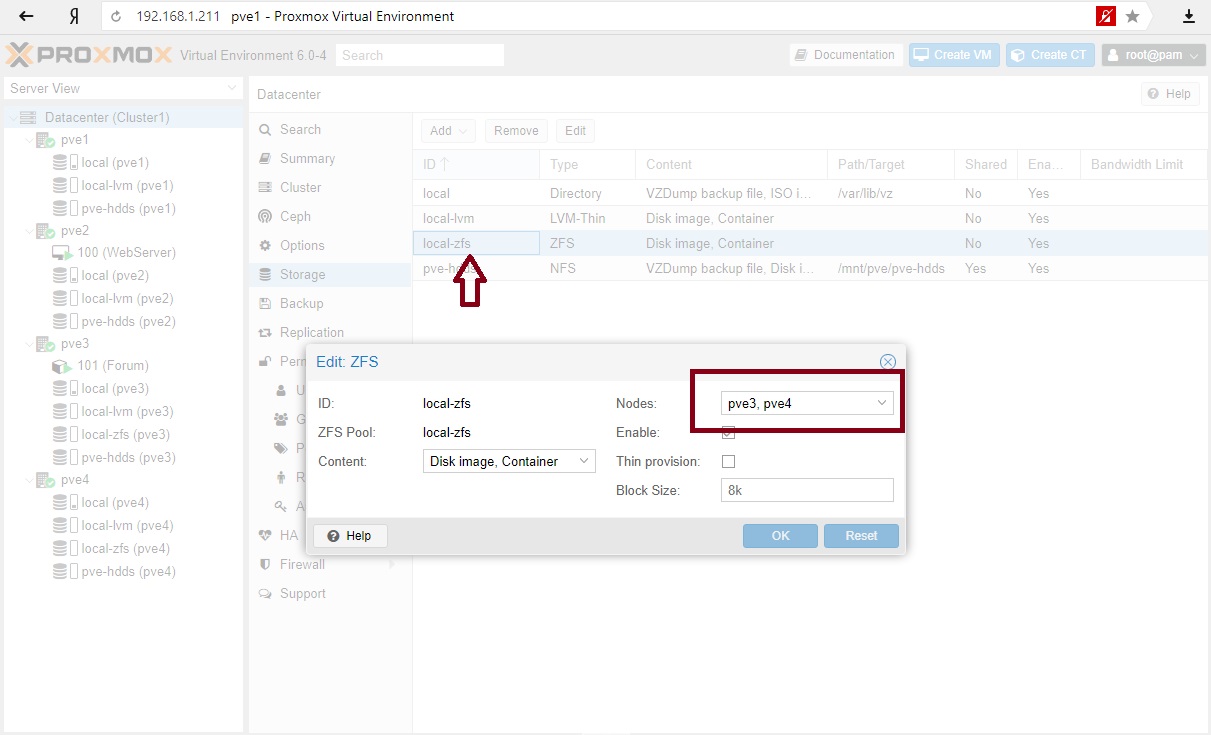
Task: Click the local-zfs (pve3) storage icon
Action: (65, 434)
